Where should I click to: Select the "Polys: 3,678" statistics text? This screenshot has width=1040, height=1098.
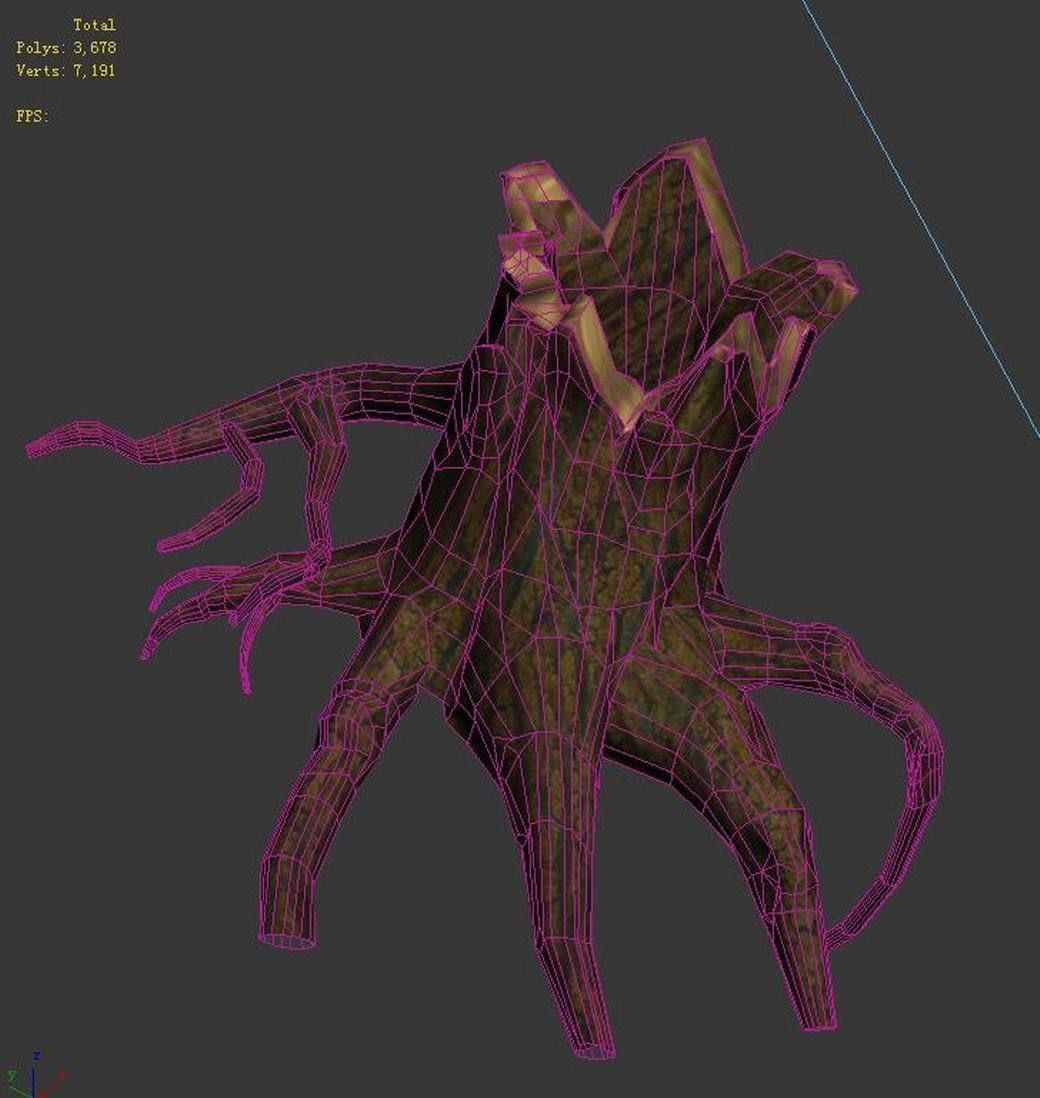click(66, 48)
